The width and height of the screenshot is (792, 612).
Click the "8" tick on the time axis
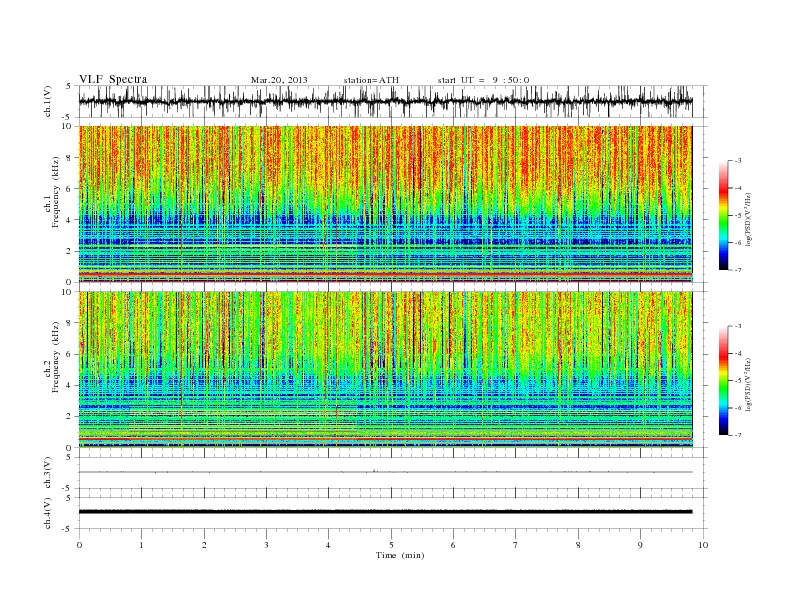578,545
